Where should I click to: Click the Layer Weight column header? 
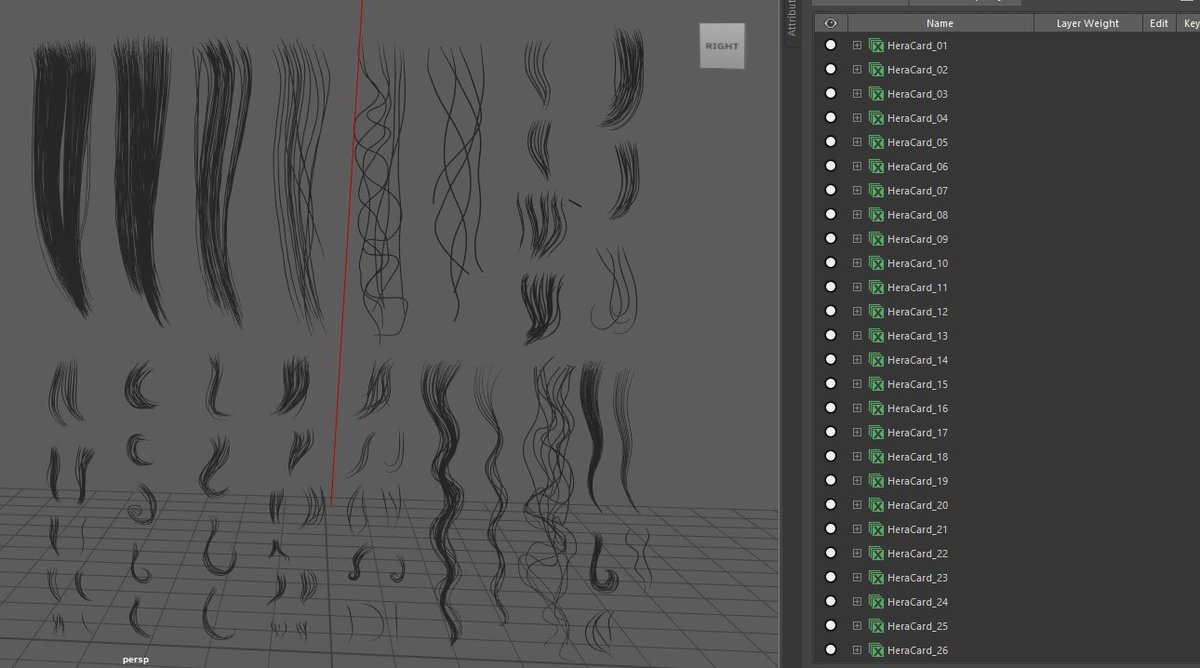[1088, 23]
